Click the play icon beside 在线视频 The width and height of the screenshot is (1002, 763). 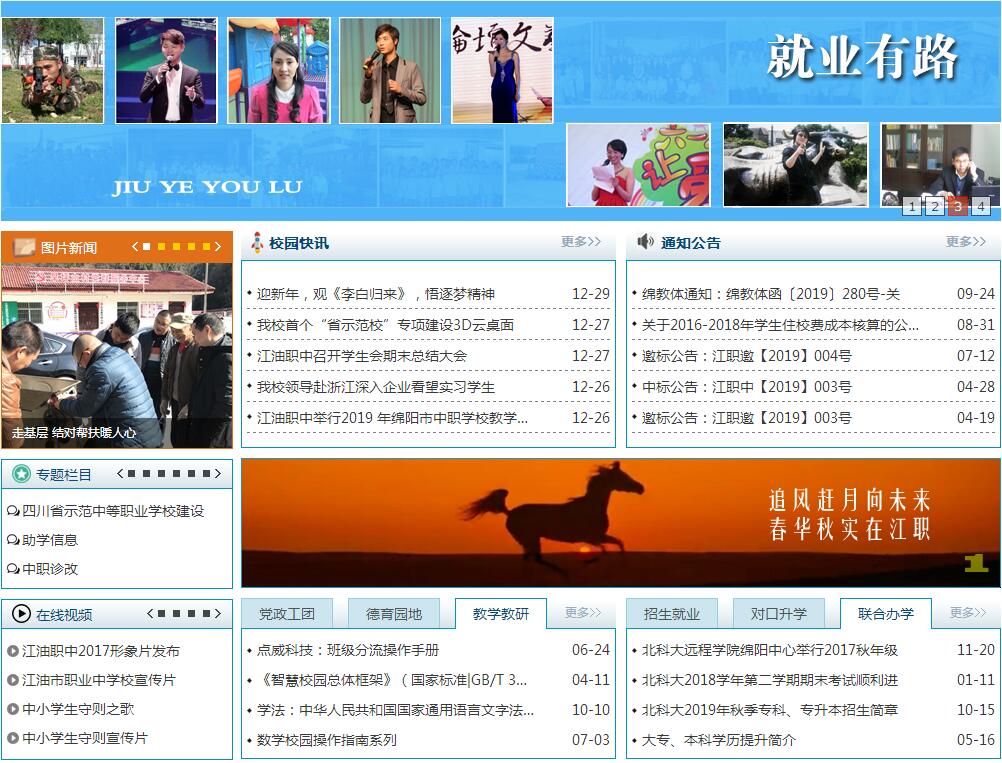pyautogui.click(x=20, y=614)
